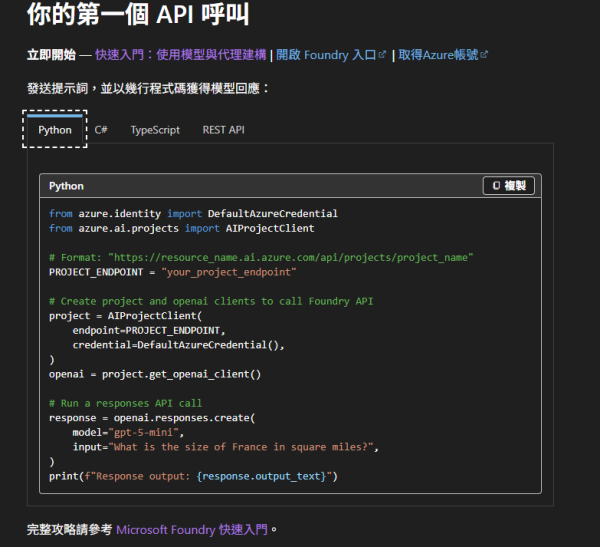Click the comment line starting with # Format:

[261, 258]
